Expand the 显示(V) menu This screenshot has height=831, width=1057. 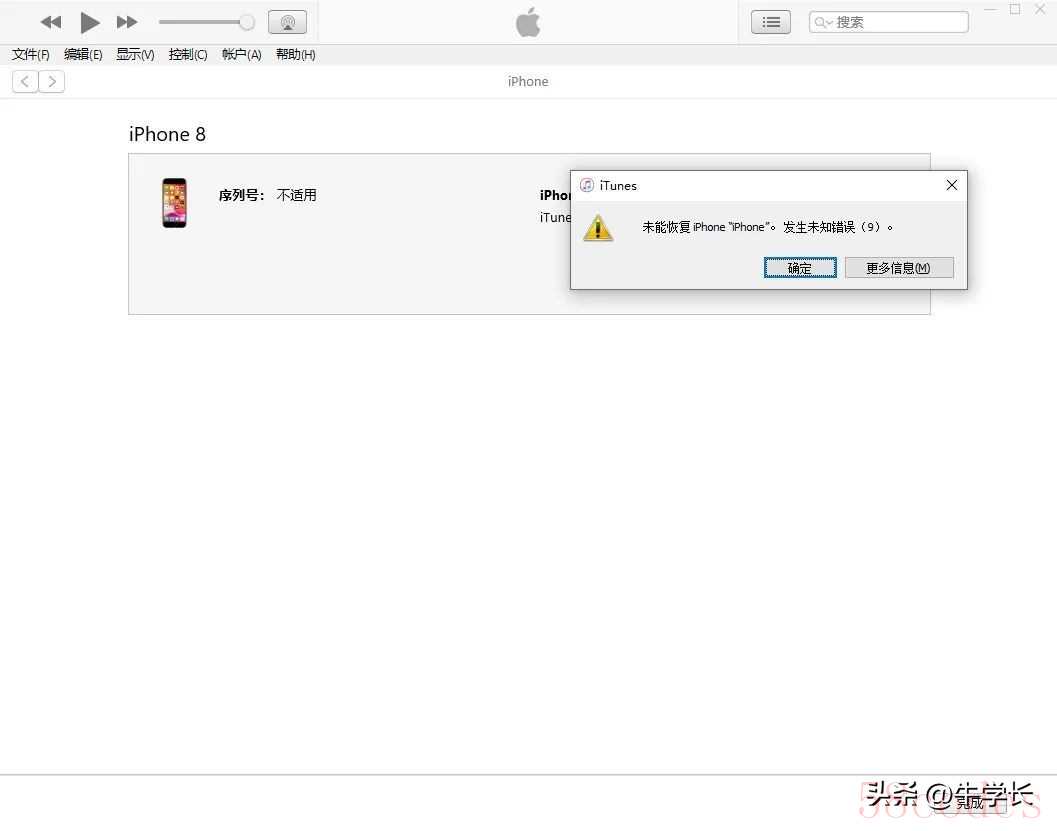[x=135, y=55]
